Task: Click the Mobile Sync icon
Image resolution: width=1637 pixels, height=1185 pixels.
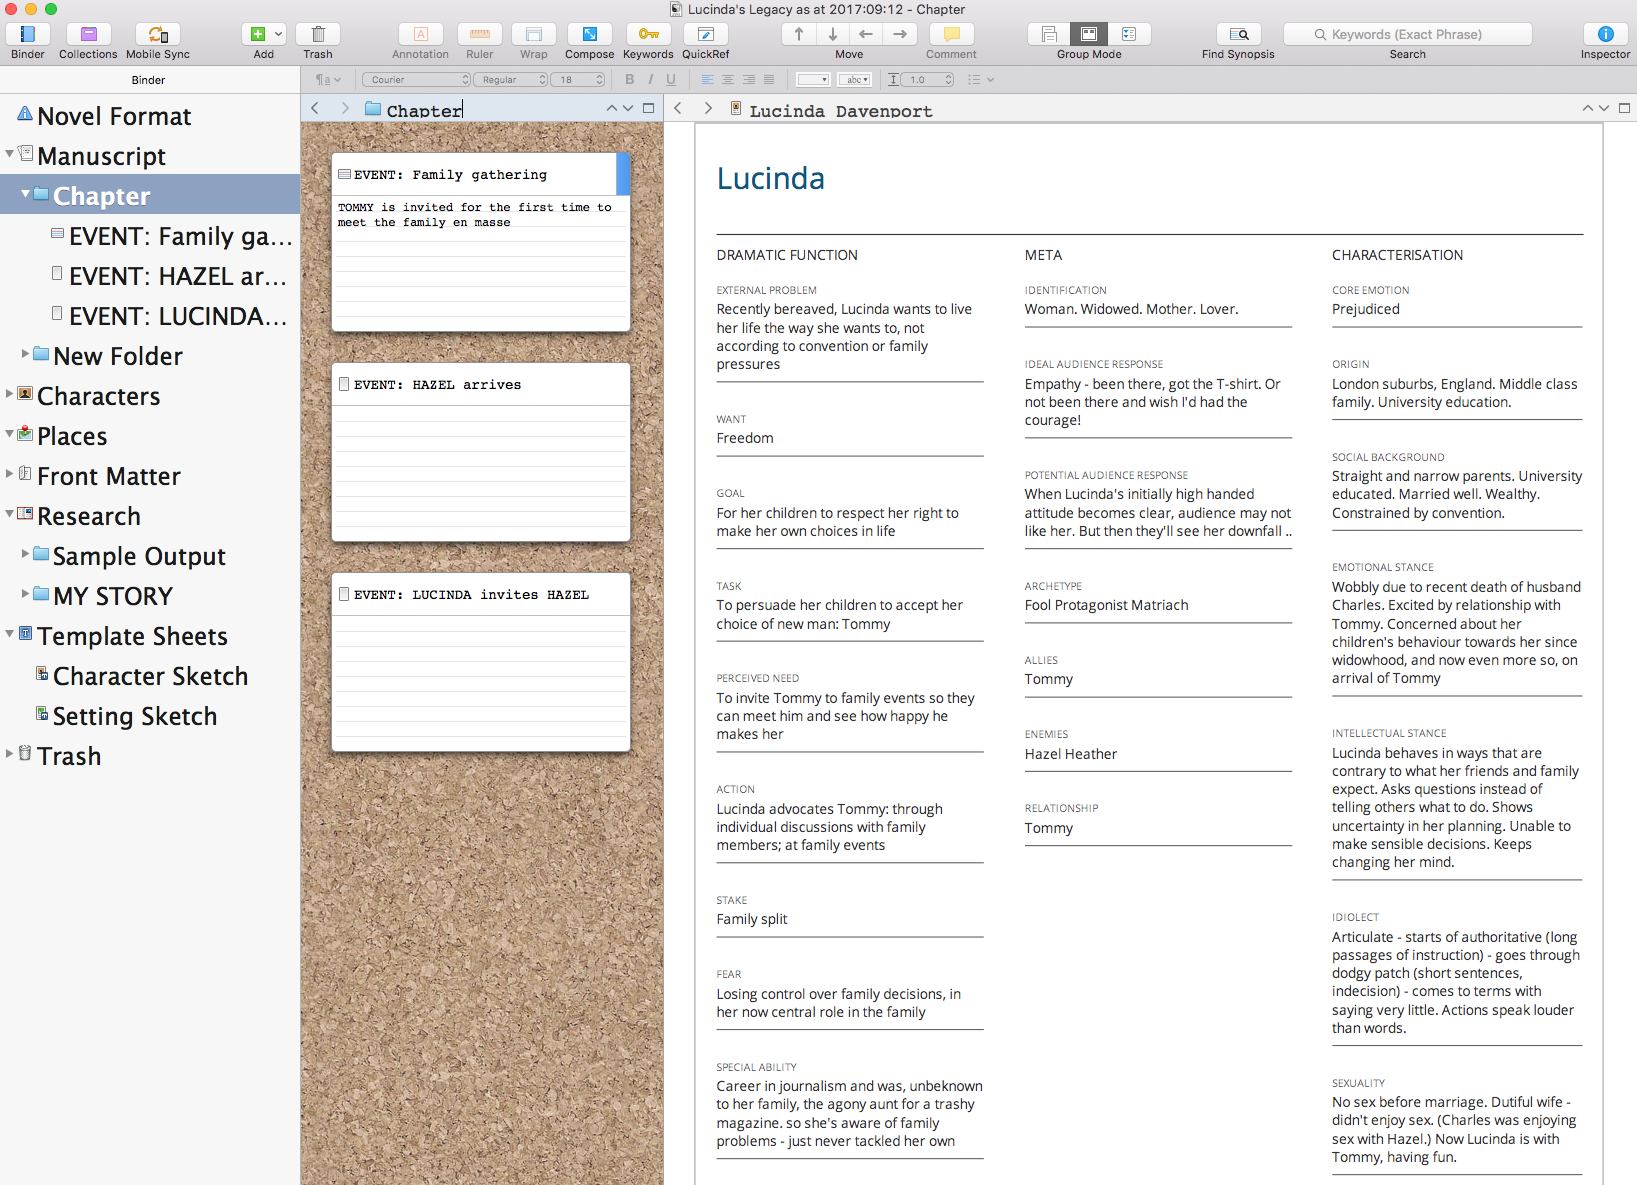Action: [158, 34]
